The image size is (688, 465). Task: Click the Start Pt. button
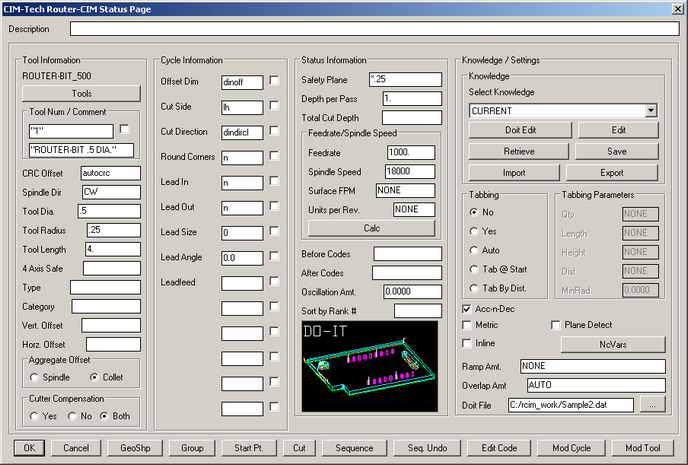[x=249, y=448]
